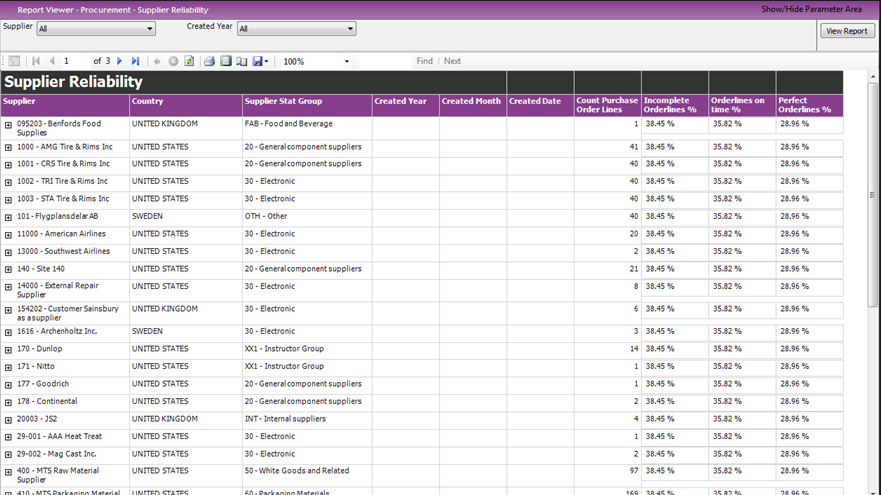Go to the next report page
881x495 pixels.
pos(120,61)
